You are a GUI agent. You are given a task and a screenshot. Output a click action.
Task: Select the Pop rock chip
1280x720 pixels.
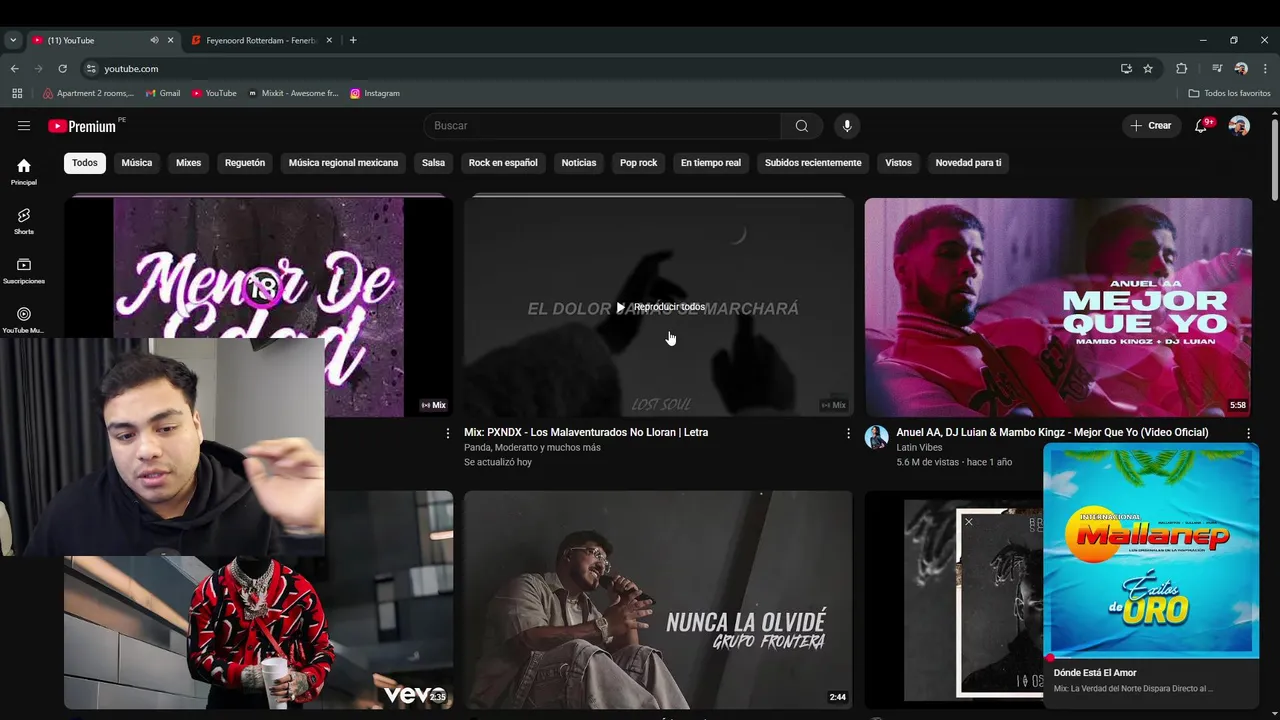tap(638, 163)
